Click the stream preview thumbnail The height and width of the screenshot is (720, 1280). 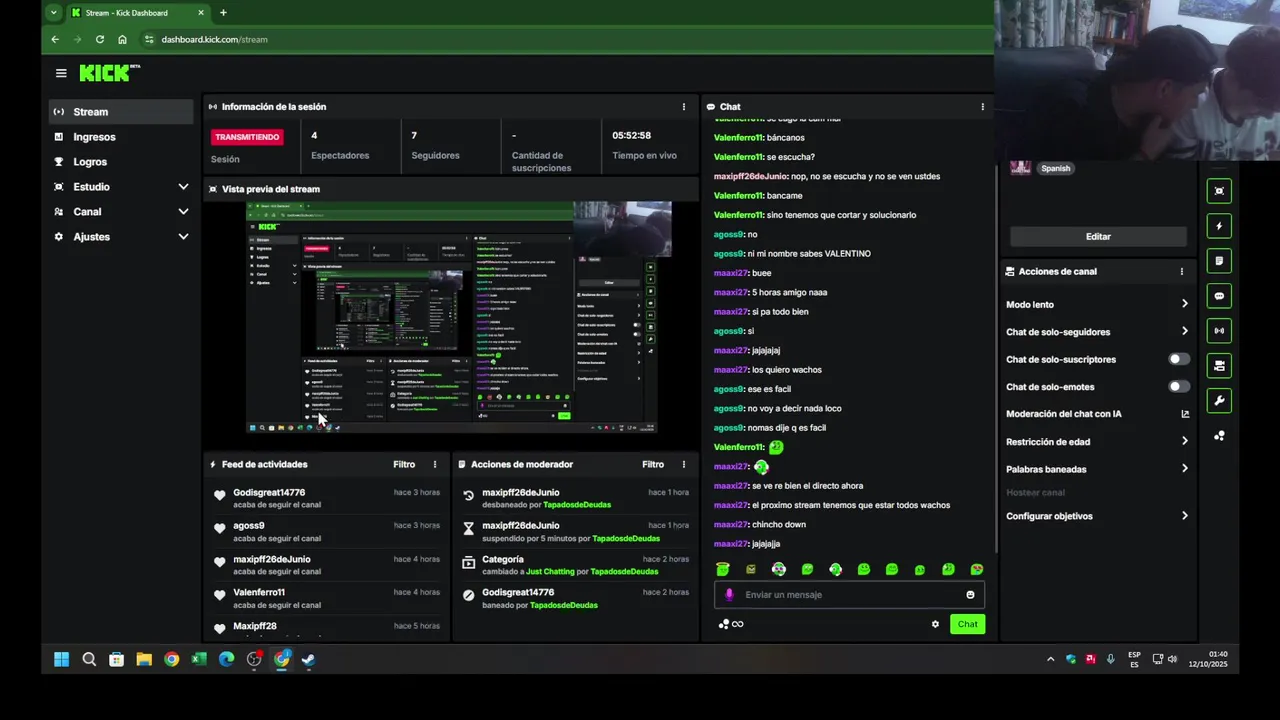point(459,317)
